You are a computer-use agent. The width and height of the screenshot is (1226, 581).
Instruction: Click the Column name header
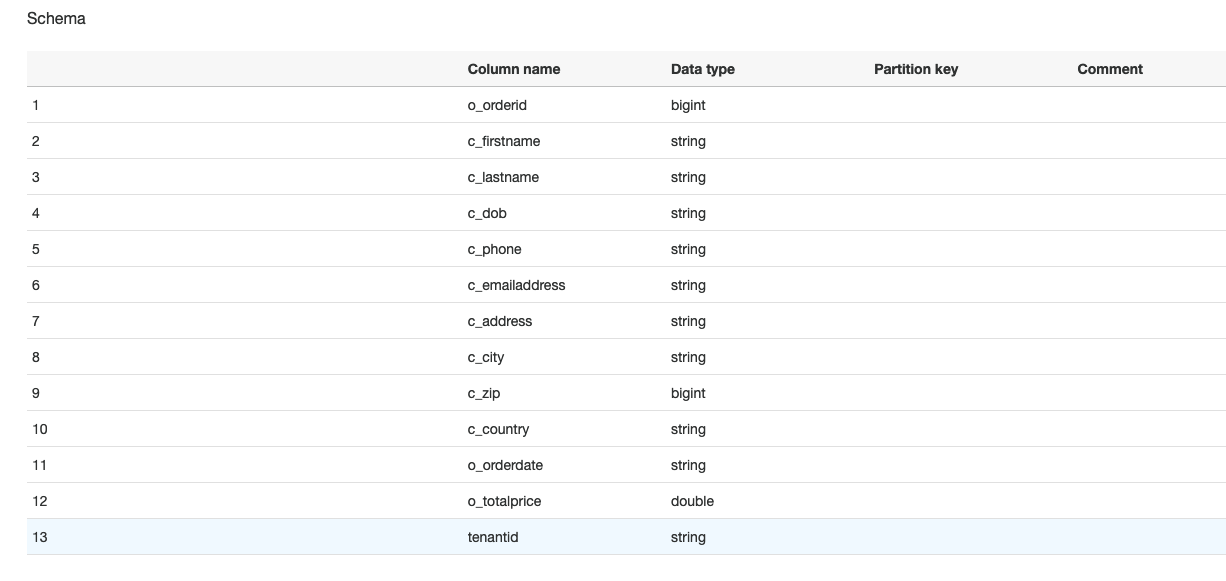tap(514, 69)
